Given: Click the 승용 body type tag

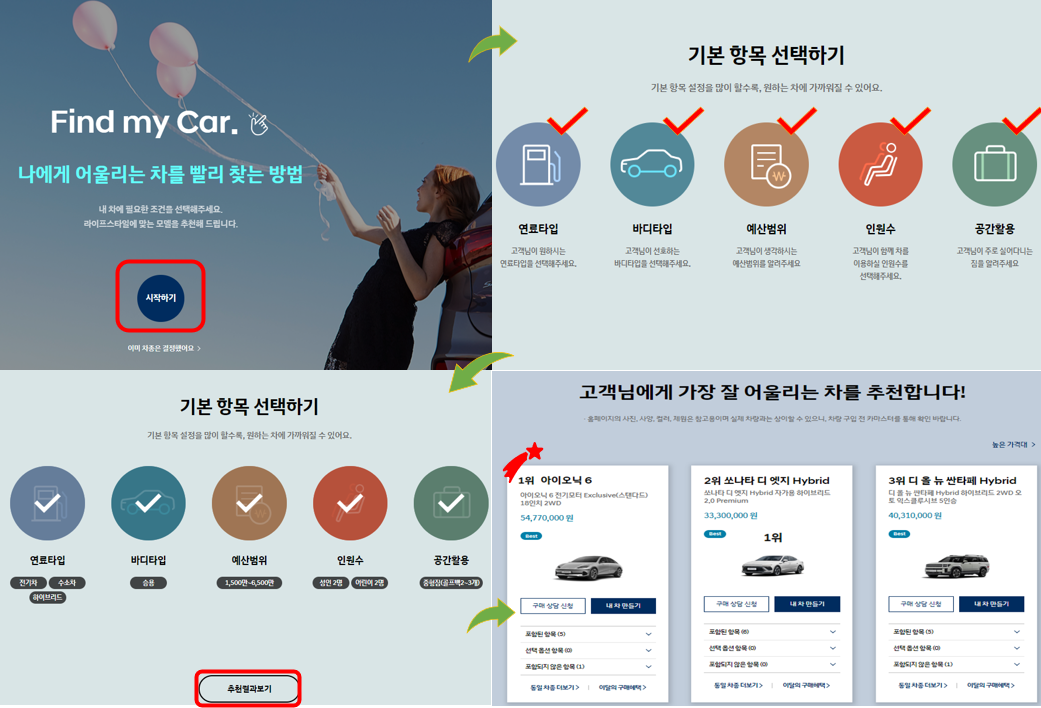Looking at the screenshot, I should tap(148, 582).
